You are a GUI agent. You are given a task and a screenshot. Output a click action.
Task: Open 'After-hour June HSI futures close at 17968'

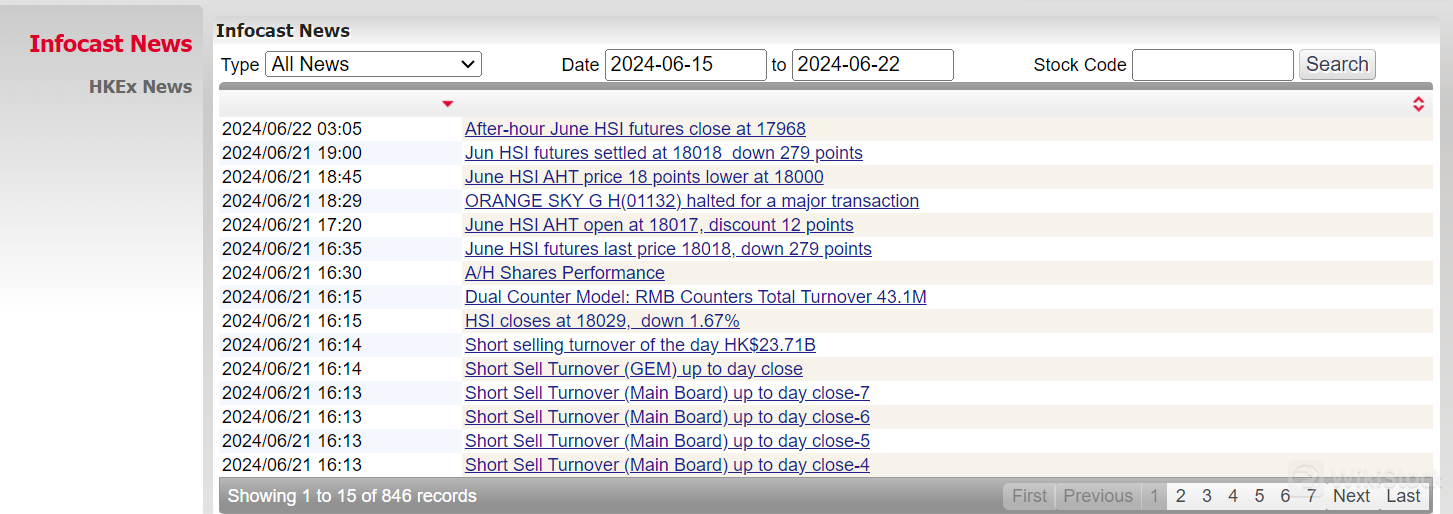pyautogui.click(x=635, y=129)
